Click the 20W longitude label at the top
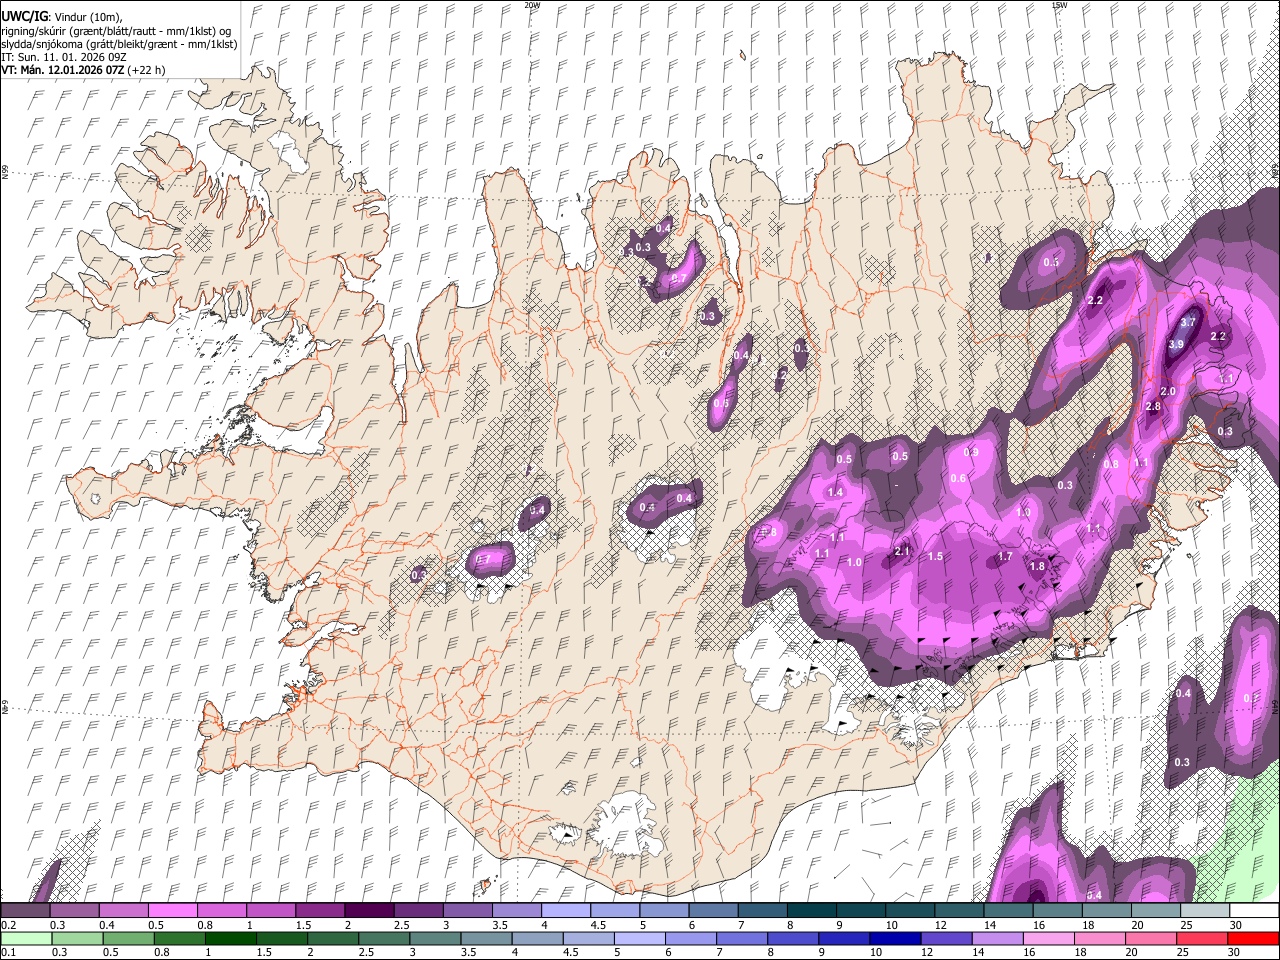Image resolution: width=1280 pixels, height=960 pixels. point(532,5)
